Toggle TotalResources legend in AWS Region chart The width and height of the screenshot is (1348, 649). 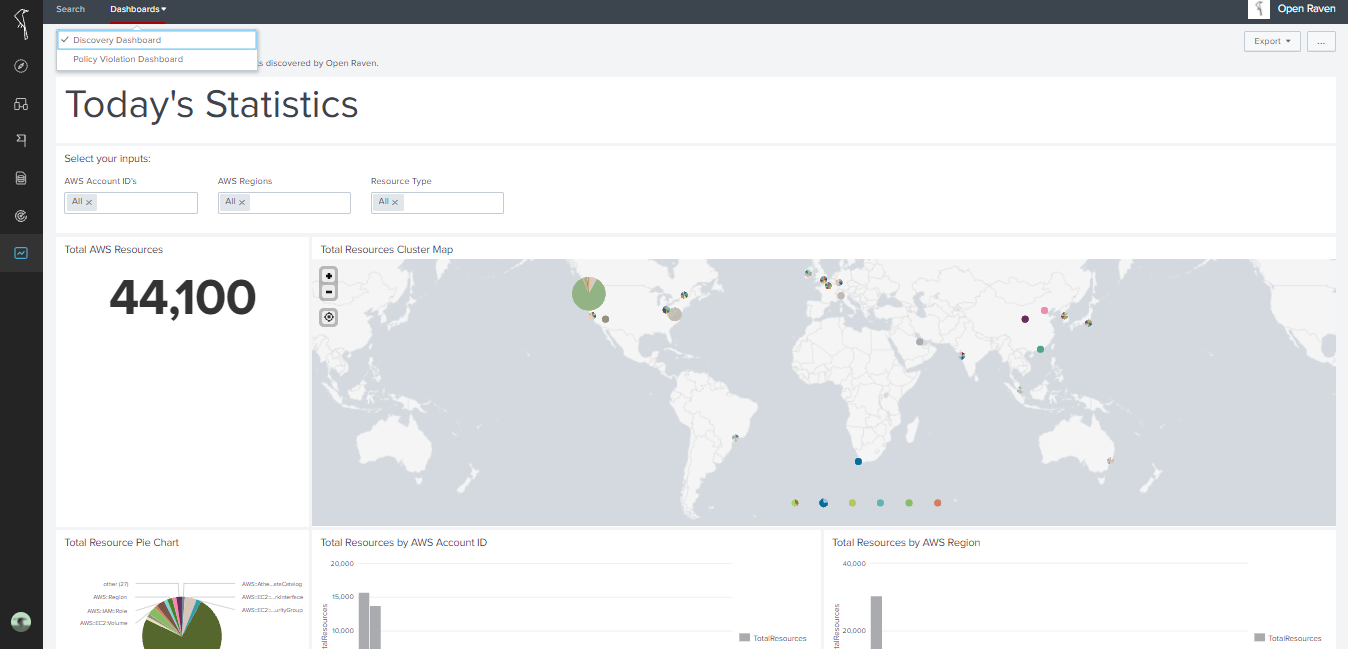[1288, 638]
